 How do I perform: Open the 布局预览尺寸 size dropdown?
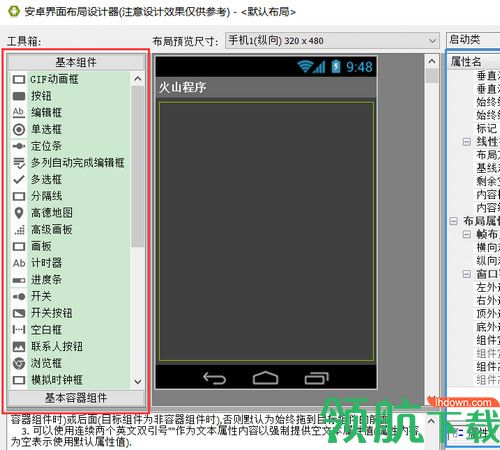[x=332, y=41]
